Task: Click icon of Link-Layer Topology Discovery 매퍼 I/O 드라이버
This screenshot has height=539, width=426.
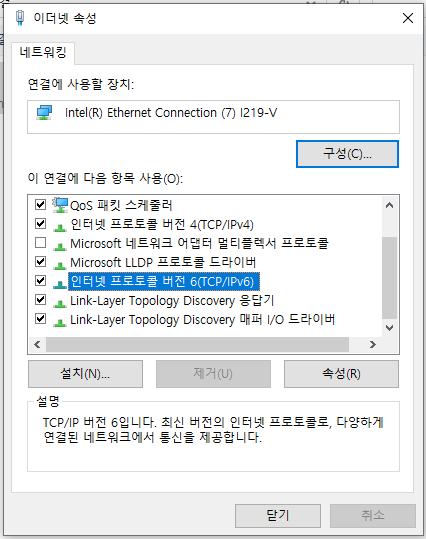Action: coord(60,322)
